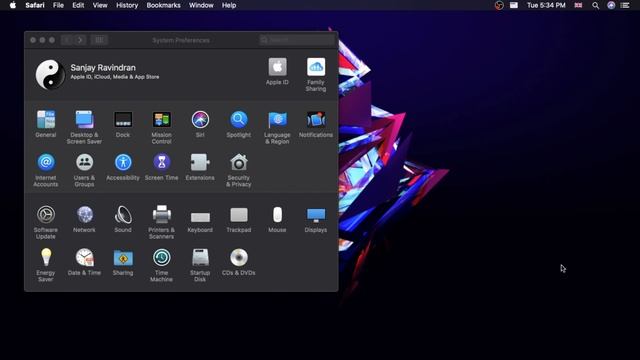Open Notification Center list icon
The height and width of the screenshot is (360, 640).
[625, 5]
